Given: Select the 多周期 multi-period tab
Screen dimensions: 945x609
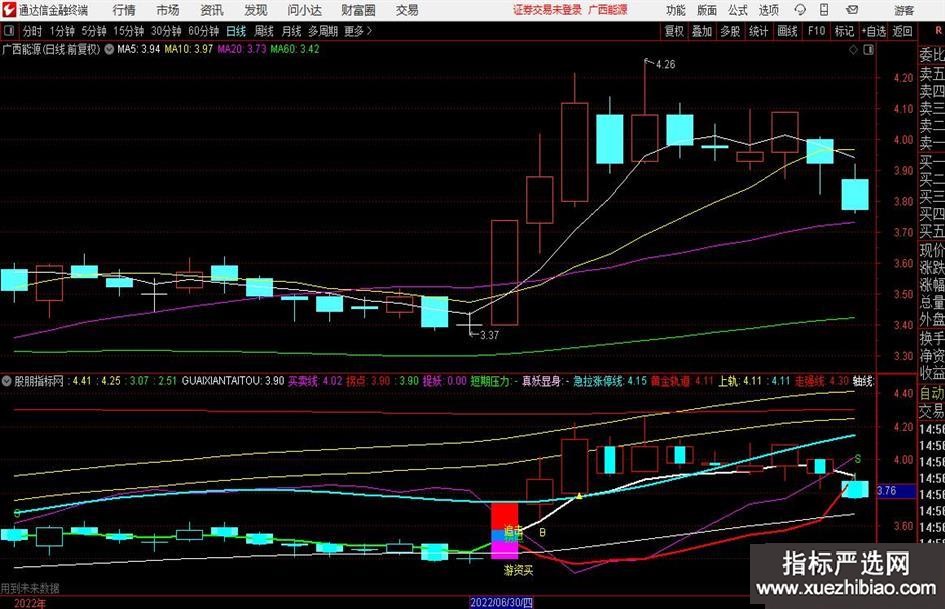Looking at the screenshot, I should [323, 31].
